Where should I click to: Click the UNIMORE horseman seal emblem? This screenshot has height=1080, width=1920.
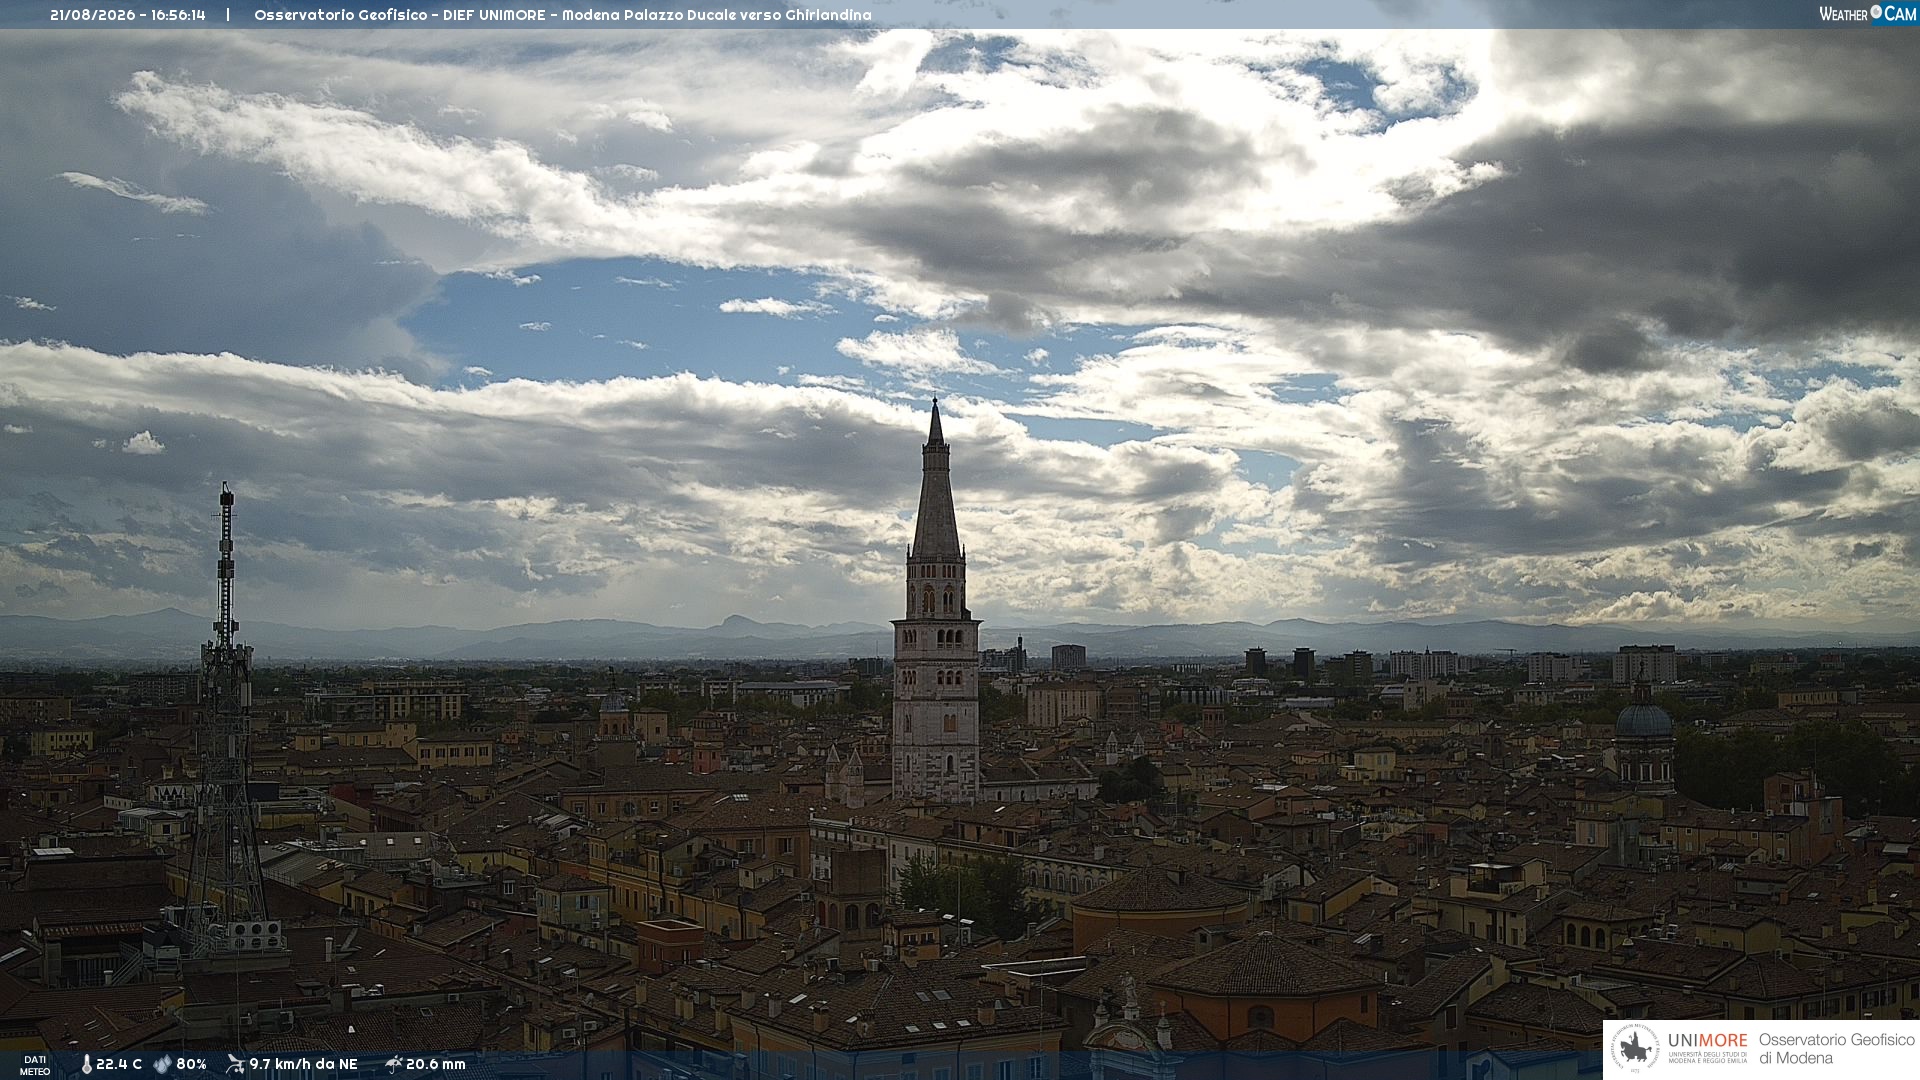(x=1635, y=1049)
